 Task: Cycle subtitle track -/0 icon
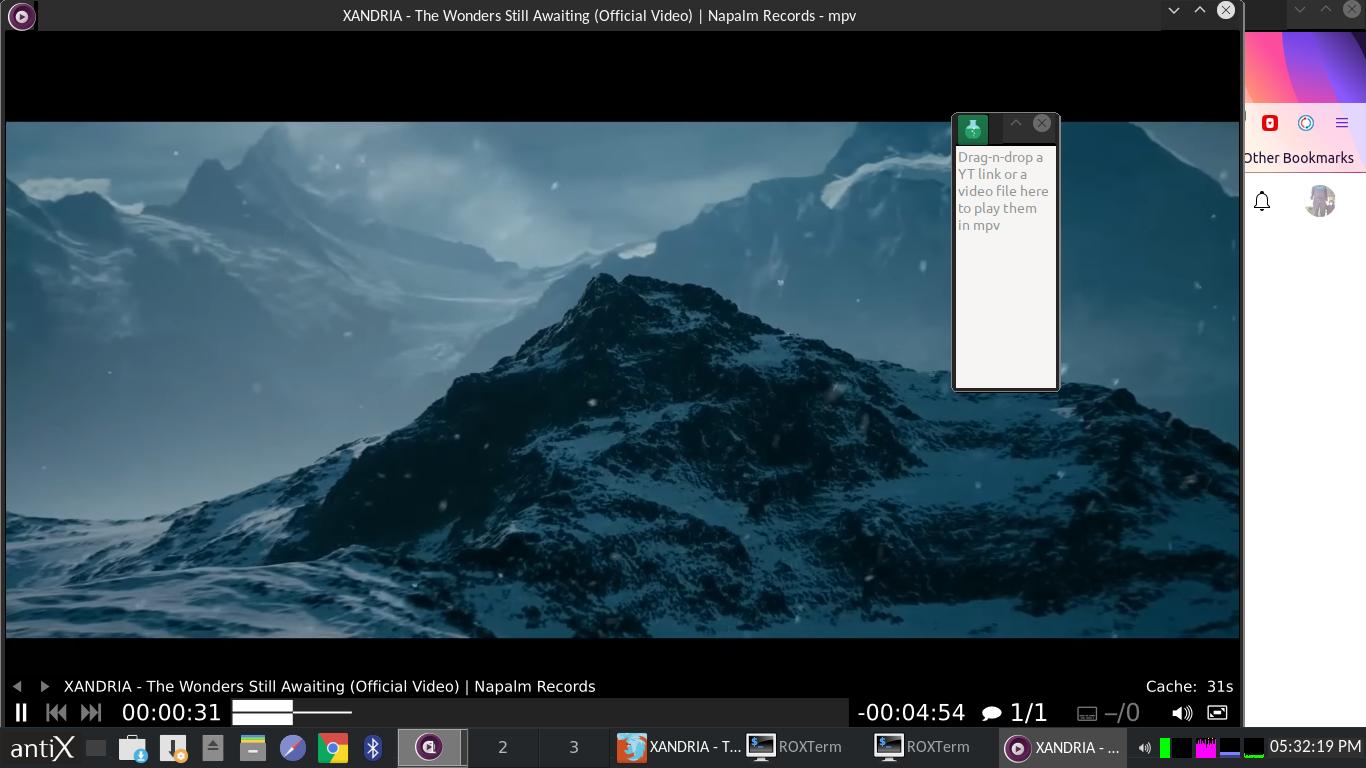coord(1108,713)
